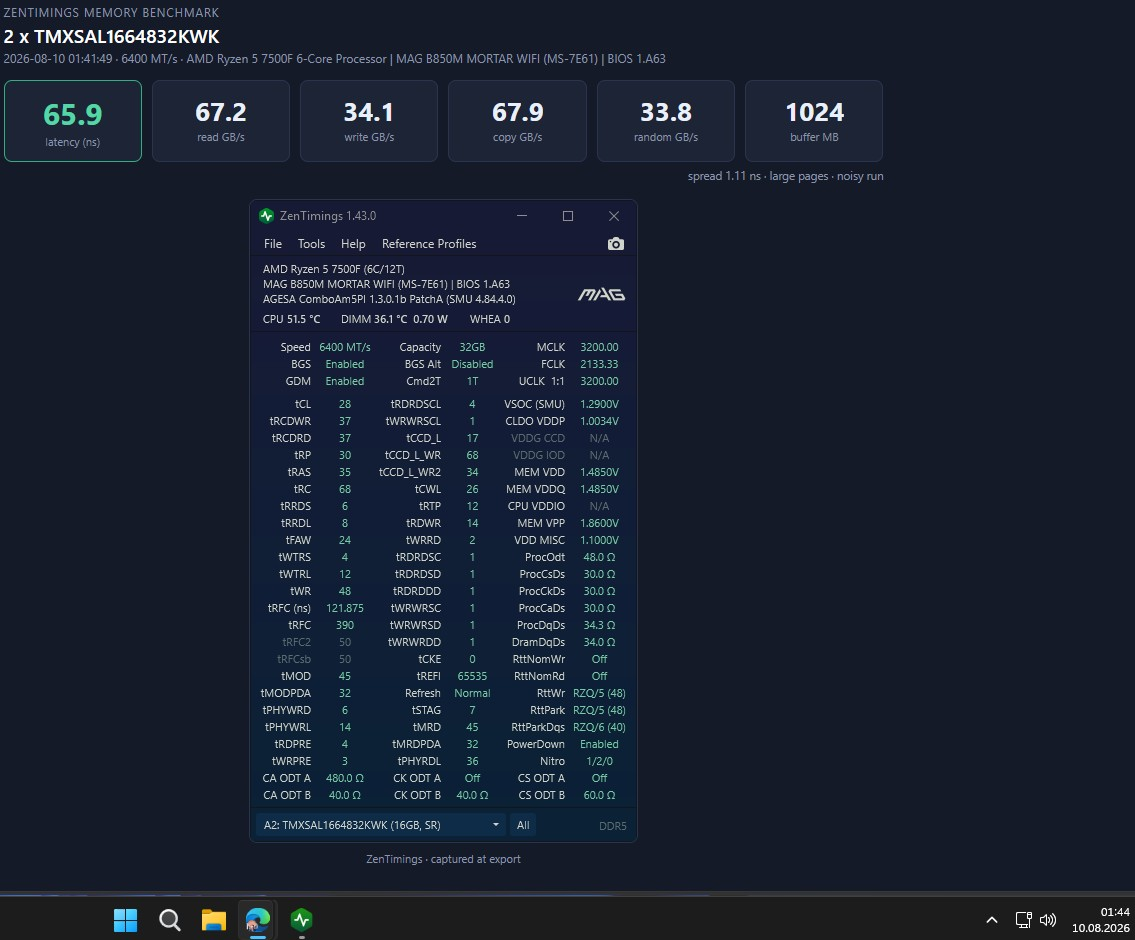The width and height of the screenshot is (1135, 940).
Task: Click the BGS Alt value Disabled
Action: click(472, 364)
